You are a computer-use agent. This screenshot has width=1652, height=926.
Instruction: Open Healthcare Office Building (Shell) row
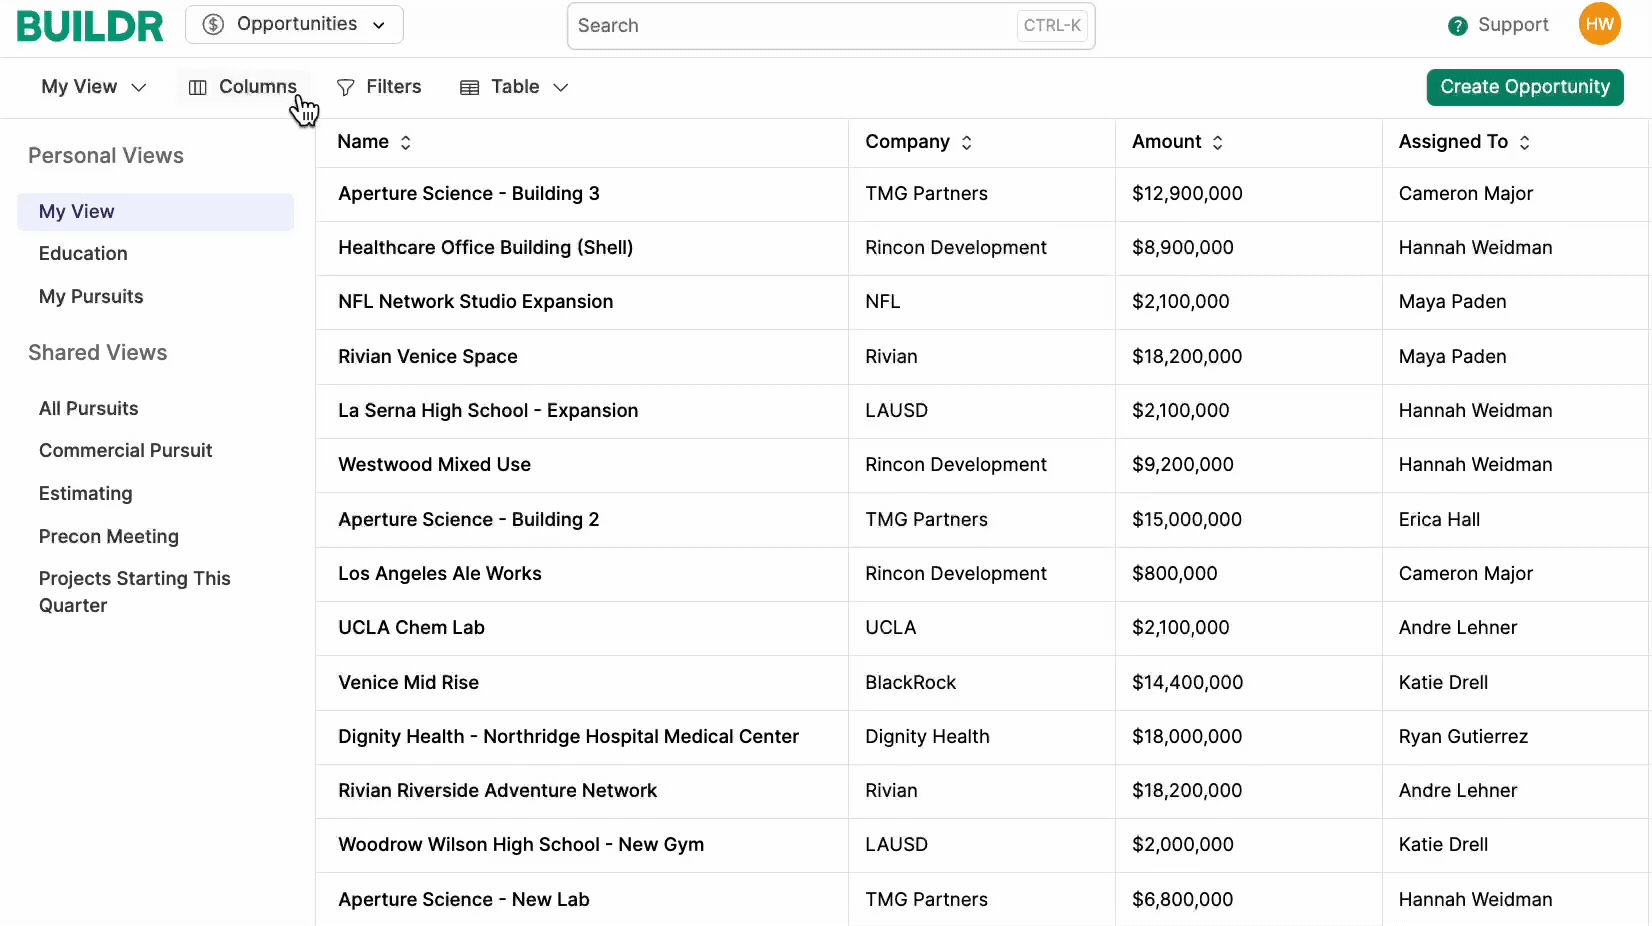[486, 248]
